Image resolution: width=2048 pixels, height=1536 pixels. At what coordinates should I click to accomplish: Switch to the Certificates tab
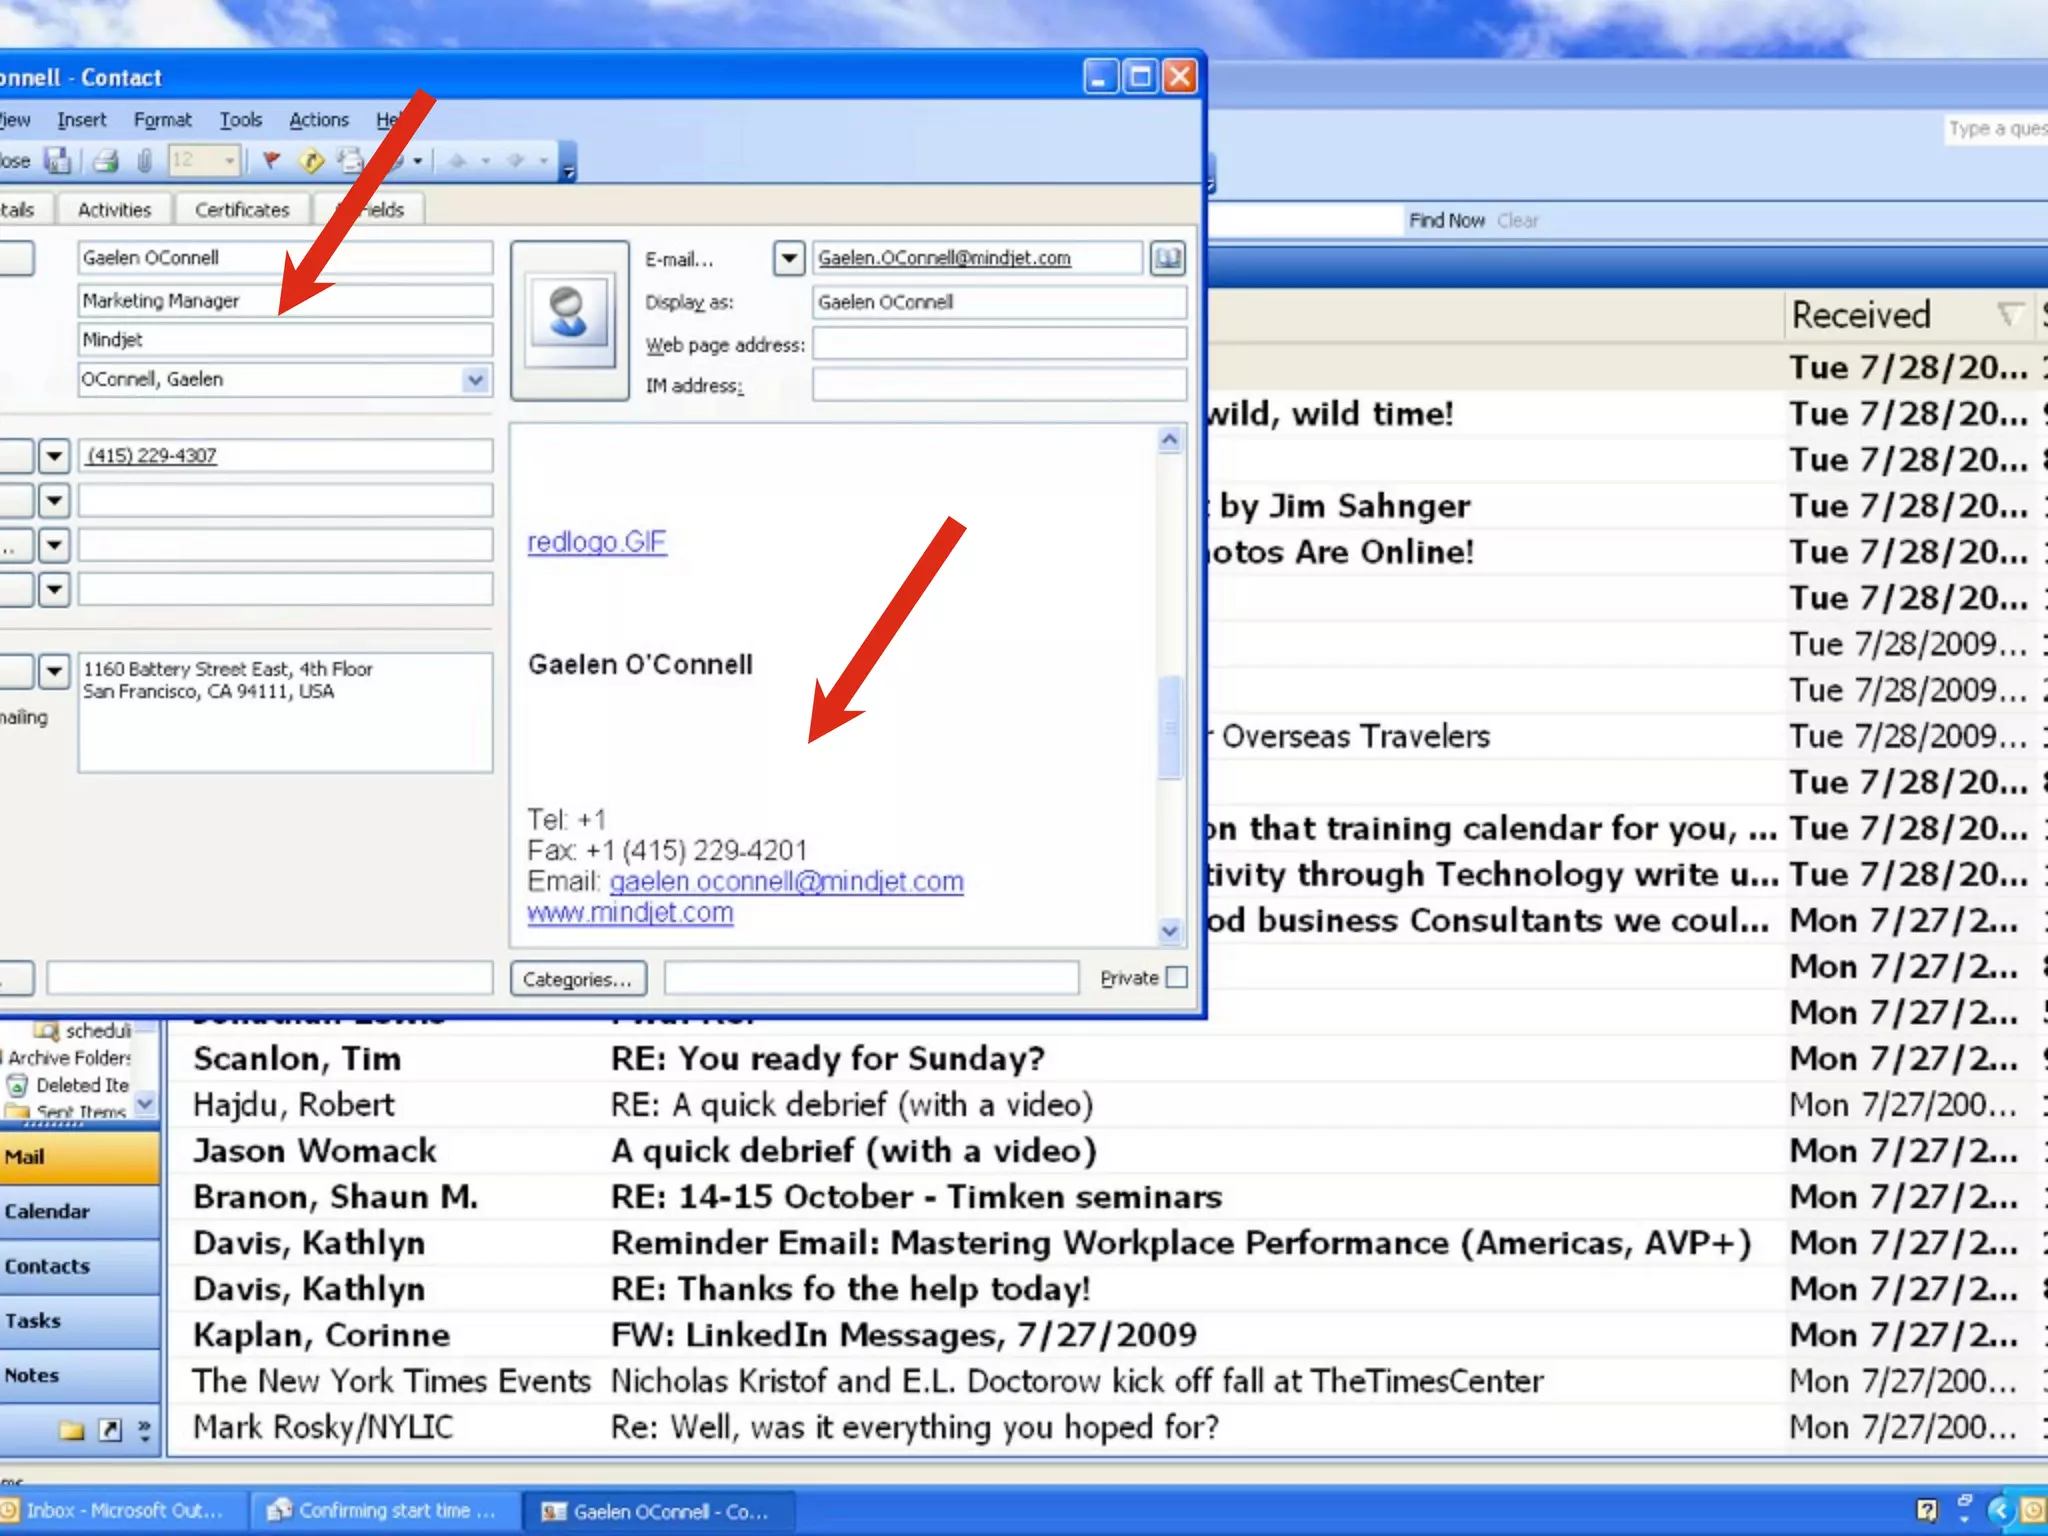(x=242, y=210)
